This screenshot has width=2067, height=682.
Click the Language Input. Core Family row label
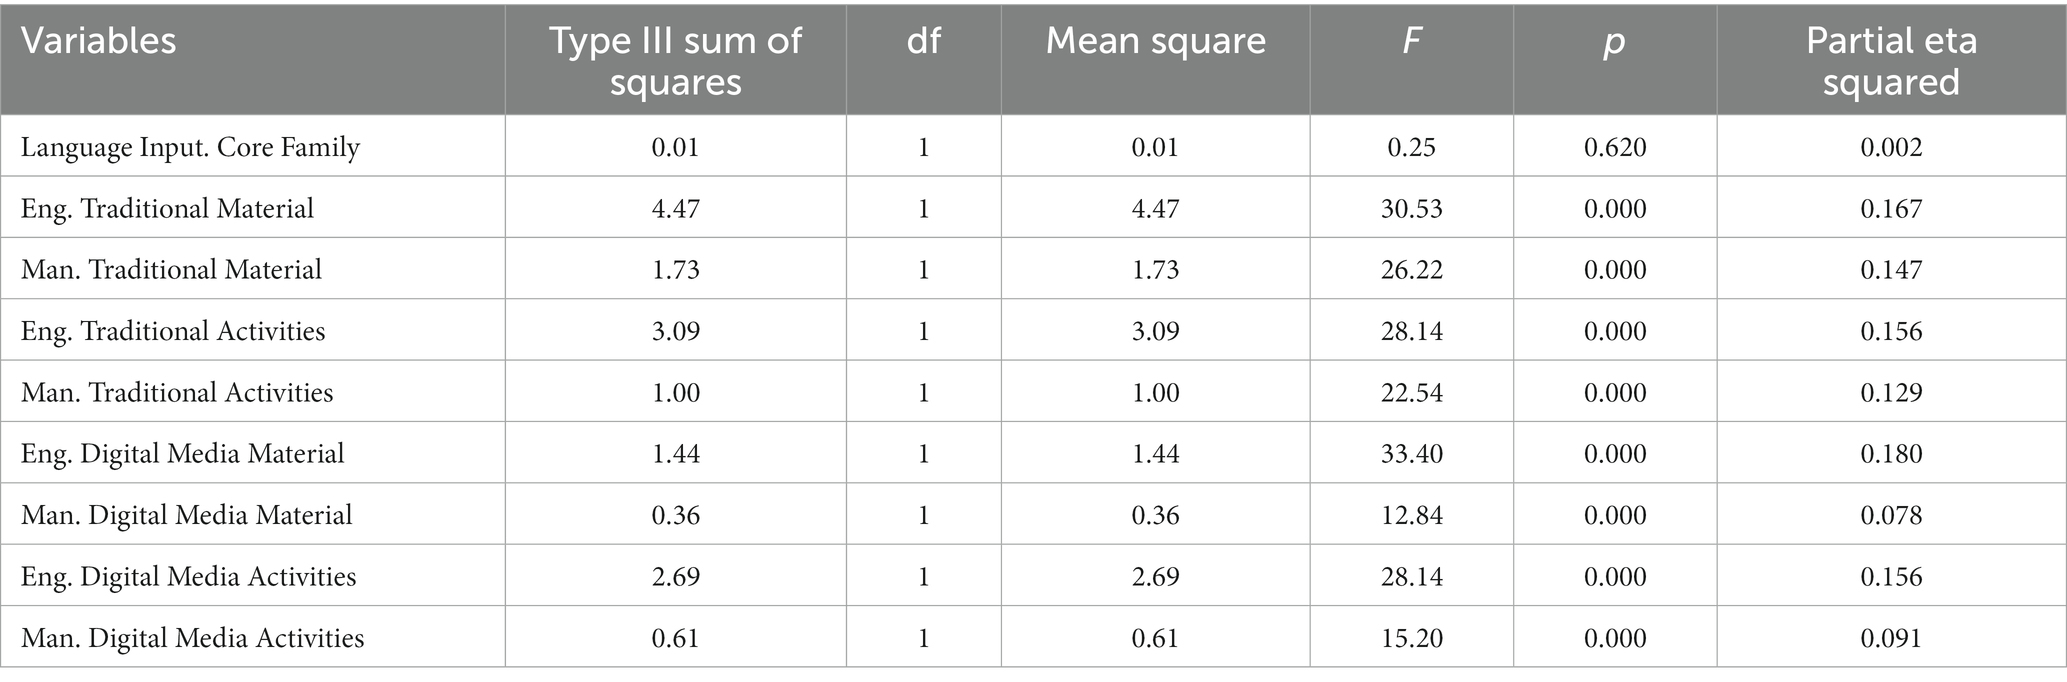click(x=190, y=148)
